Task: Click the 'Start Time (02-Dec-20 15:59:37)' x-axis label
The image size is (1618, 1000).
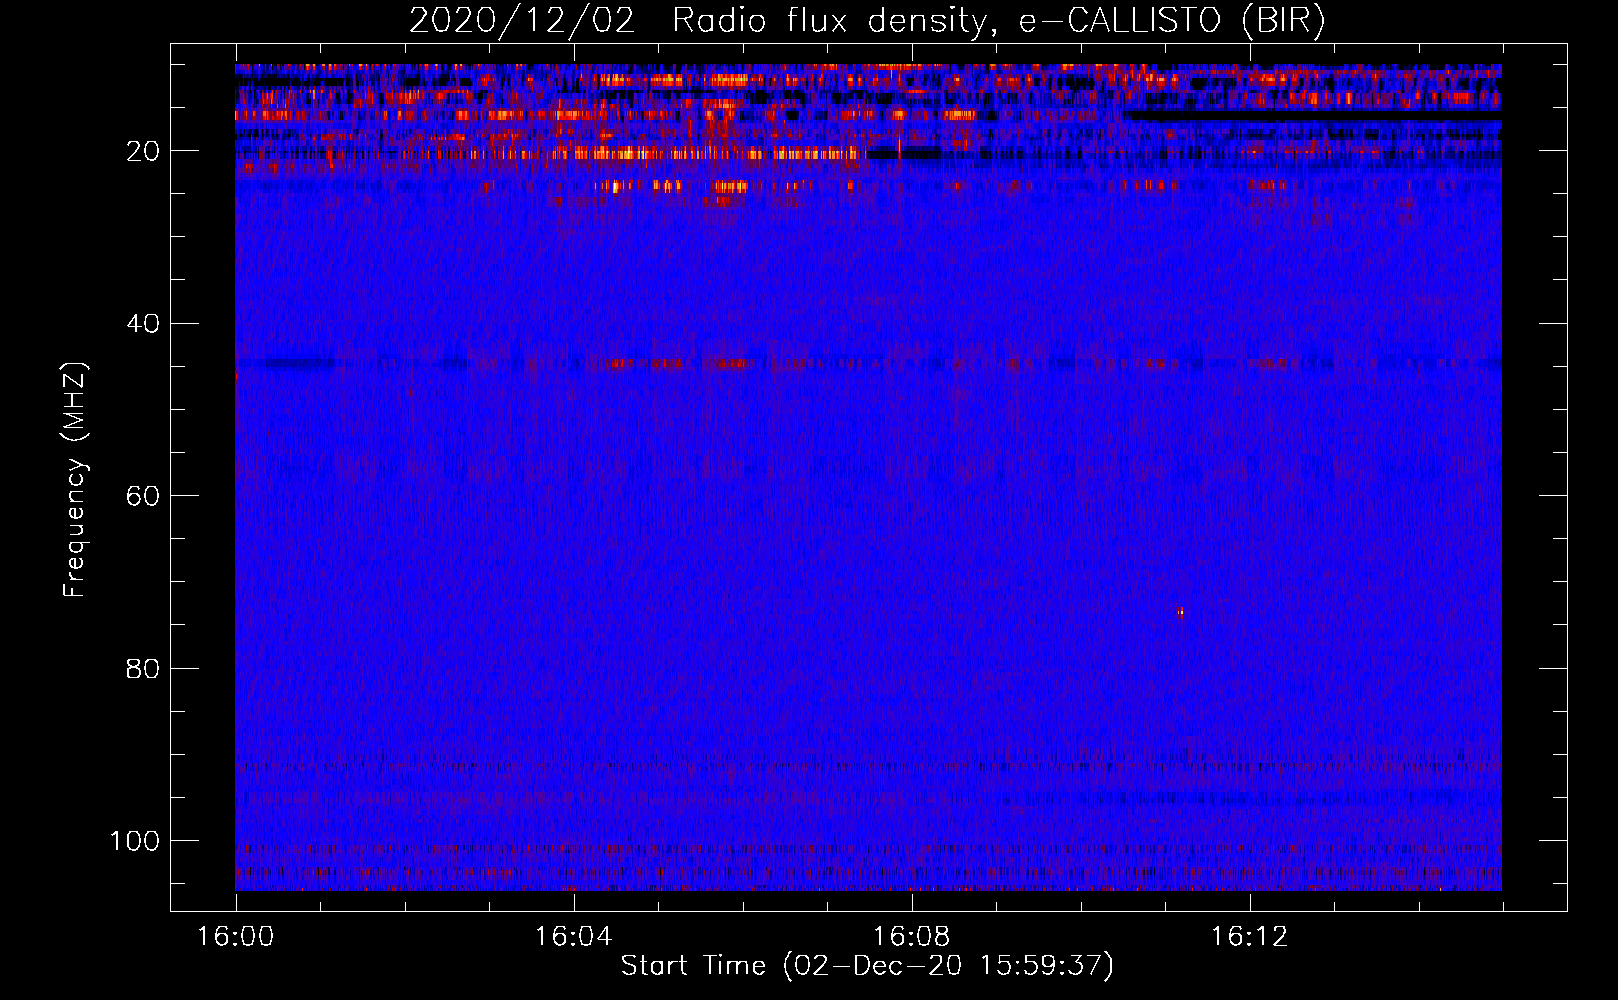Action: (867, 966)
